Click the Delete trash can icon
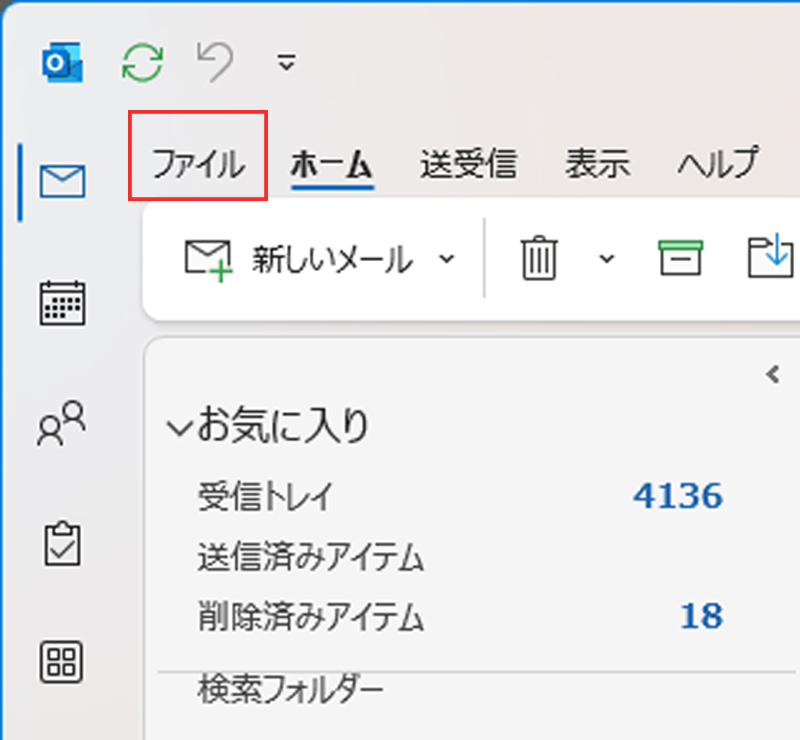Image resolution: width=800 pixels, height=740 pixels. click(538, 259)
